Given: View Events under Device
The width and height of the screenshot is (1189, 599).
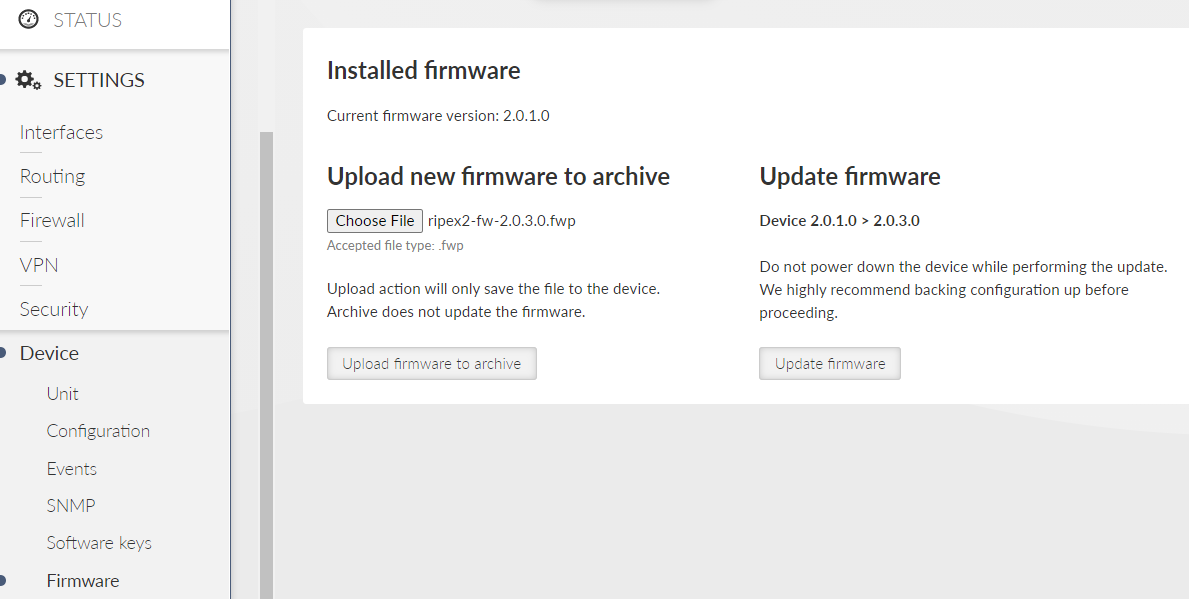Looking at the screenshot, I should 71,469.
